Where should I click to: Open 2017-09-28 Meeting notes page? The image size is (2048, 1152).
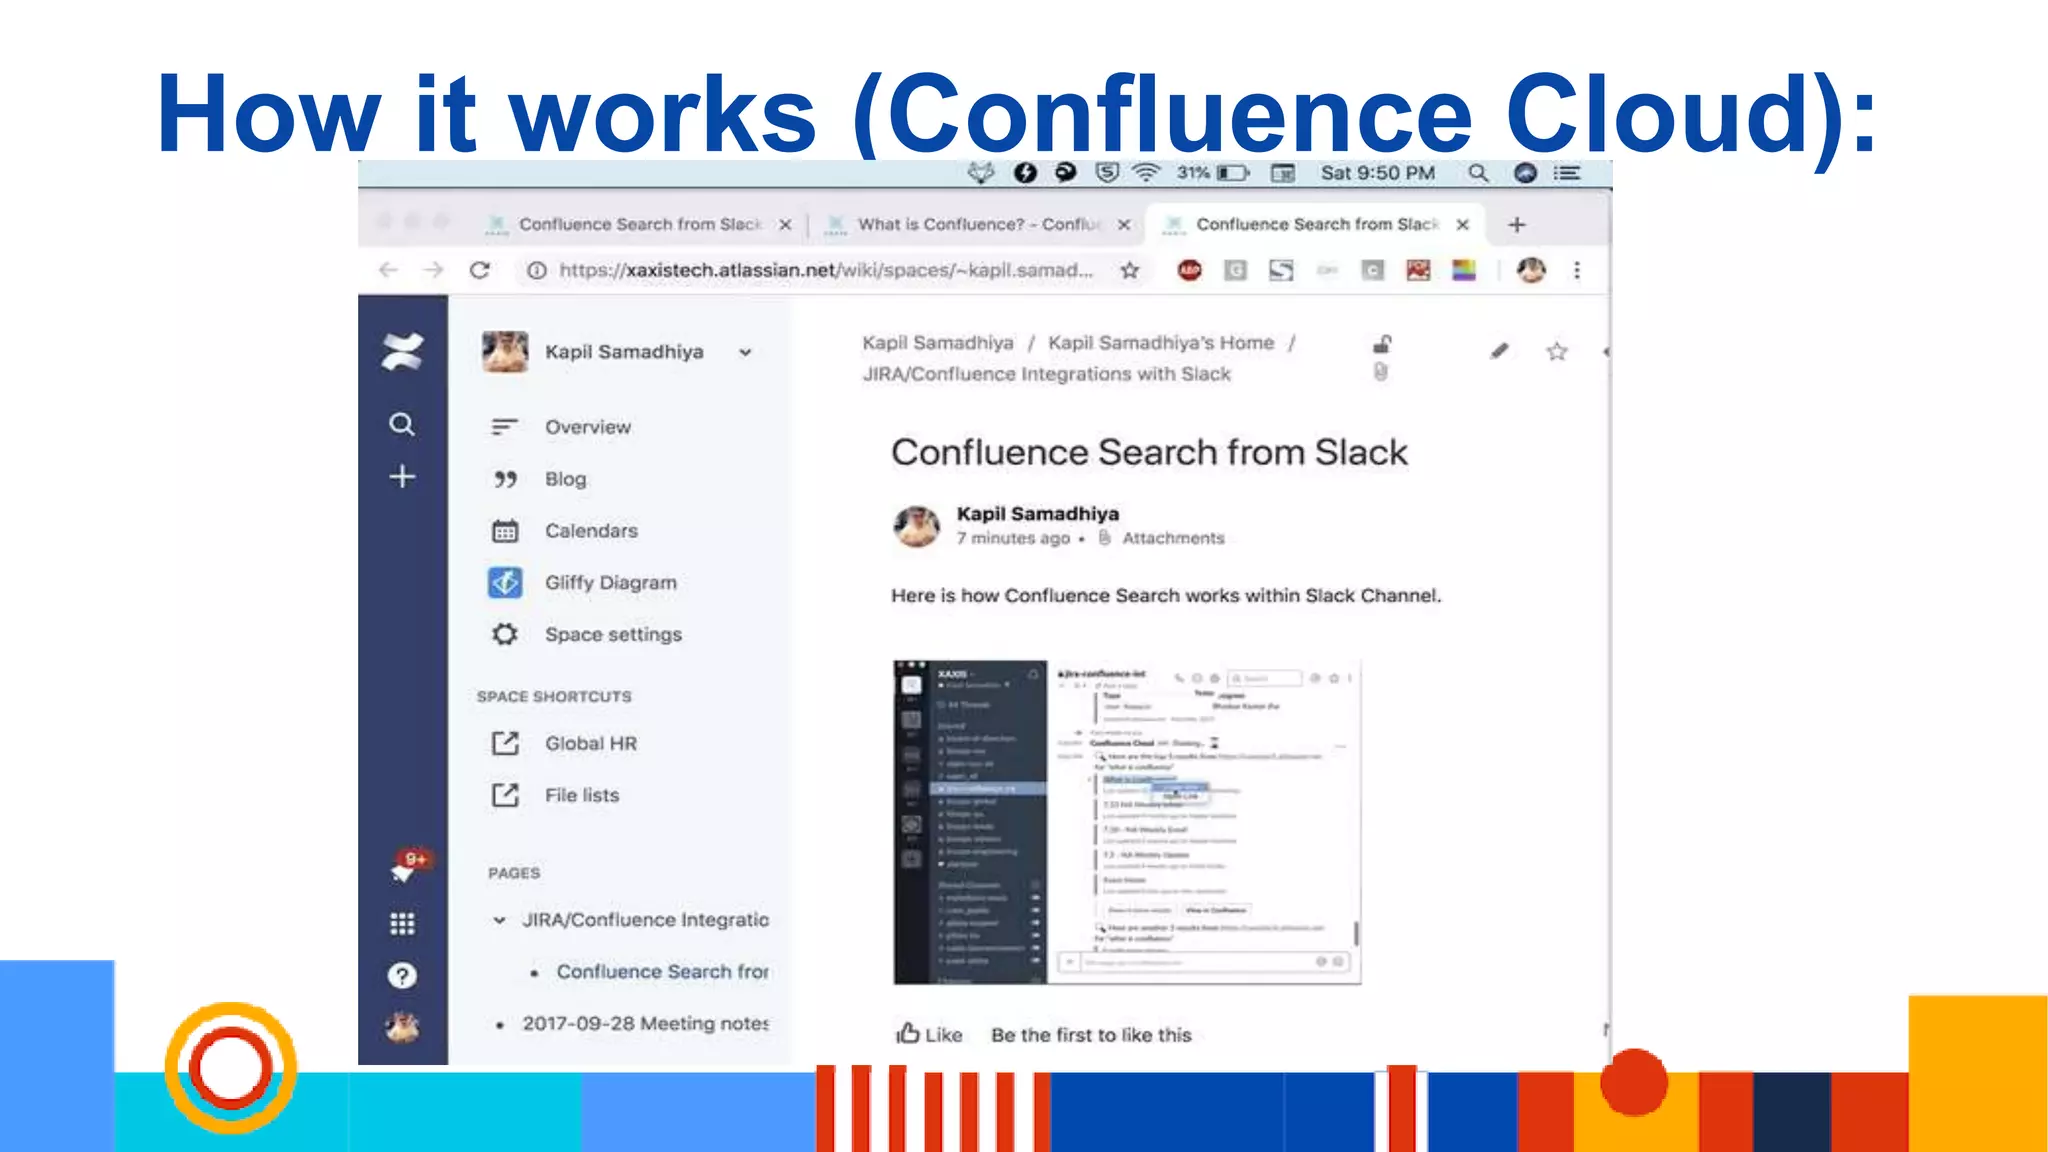(x=645, y=1024)
